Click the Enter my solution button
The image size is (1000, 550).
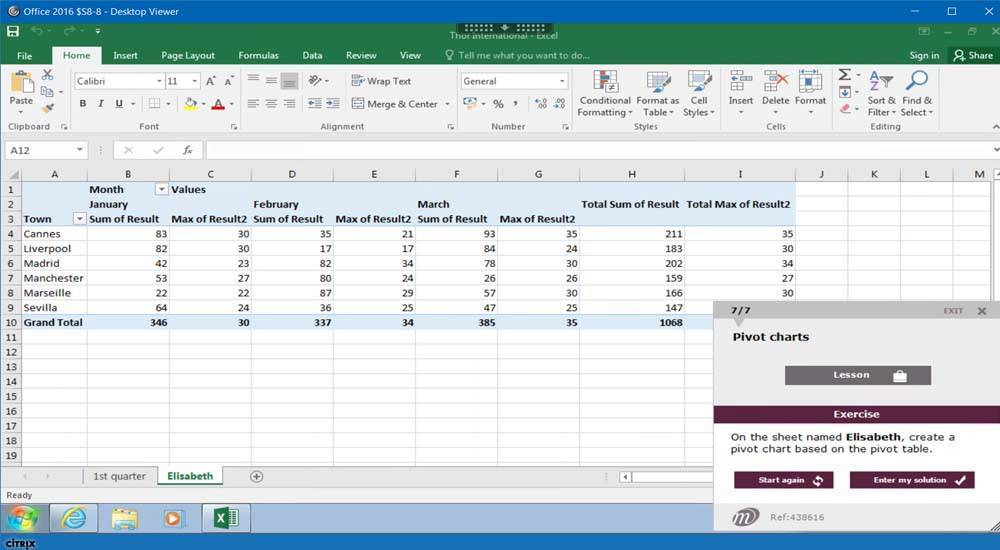point(912,480)
